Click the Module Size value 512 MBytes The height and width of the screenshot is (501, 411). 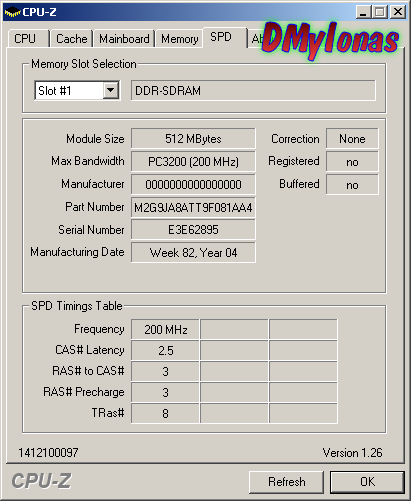tap(193, 139)
